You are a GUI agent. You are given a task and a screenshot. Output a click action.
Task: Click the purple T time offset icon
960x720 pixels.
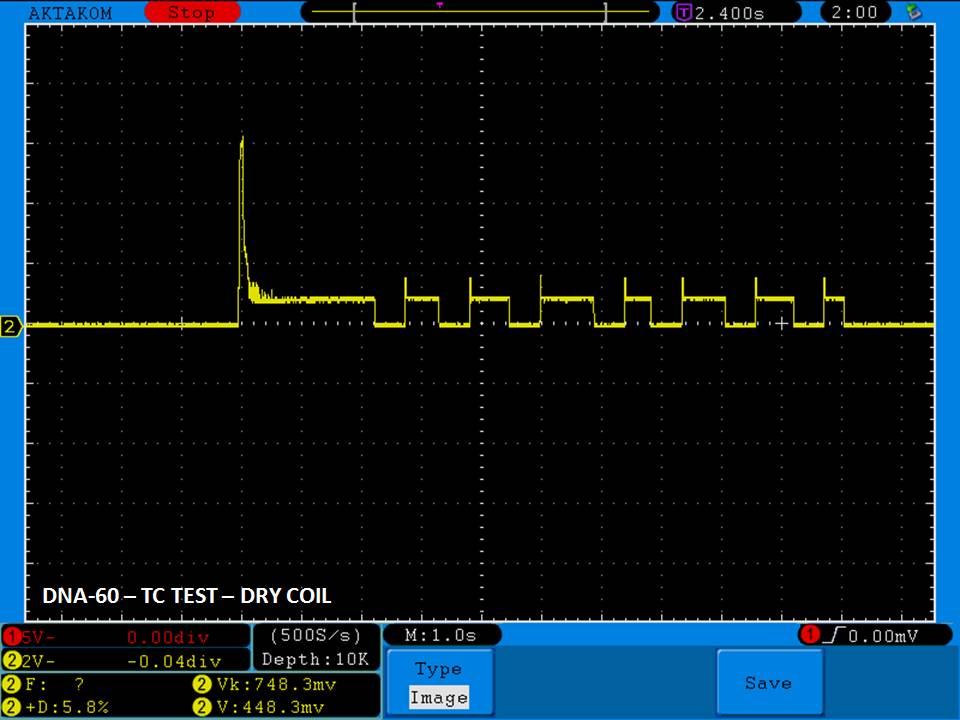(x=684, y=13)
